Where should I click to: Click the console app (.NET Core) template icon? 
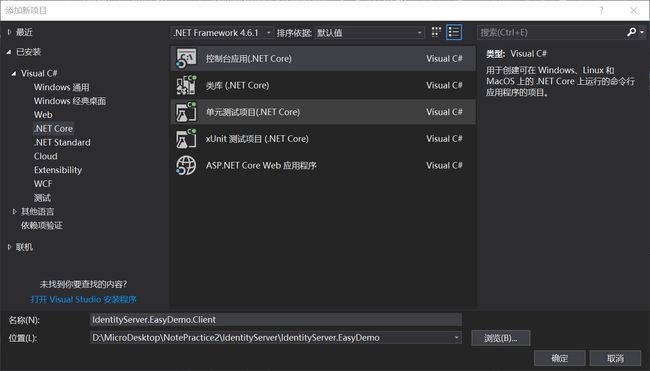pyautogui.click(x=186, y=58)
